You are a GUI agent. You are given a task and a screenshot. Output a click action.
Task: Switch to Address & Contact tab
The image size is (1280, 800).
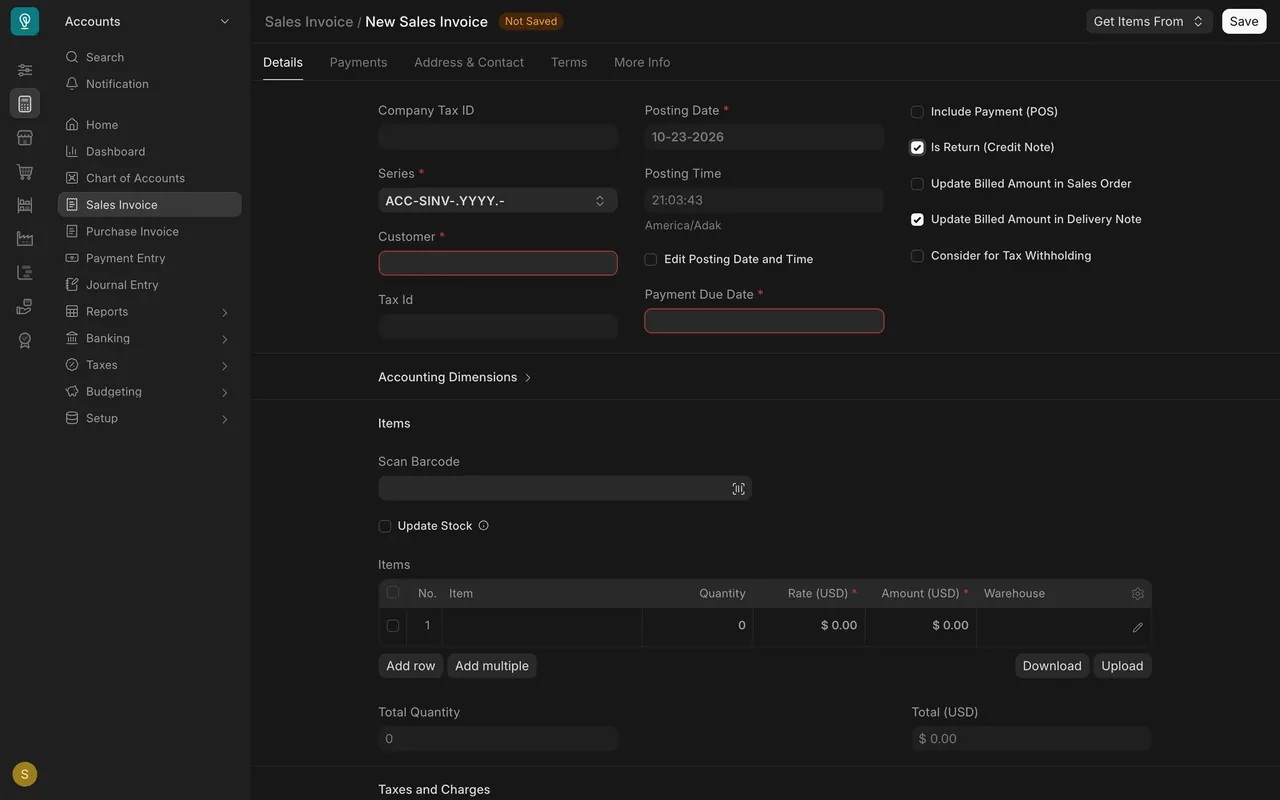[x=469, y=62]
